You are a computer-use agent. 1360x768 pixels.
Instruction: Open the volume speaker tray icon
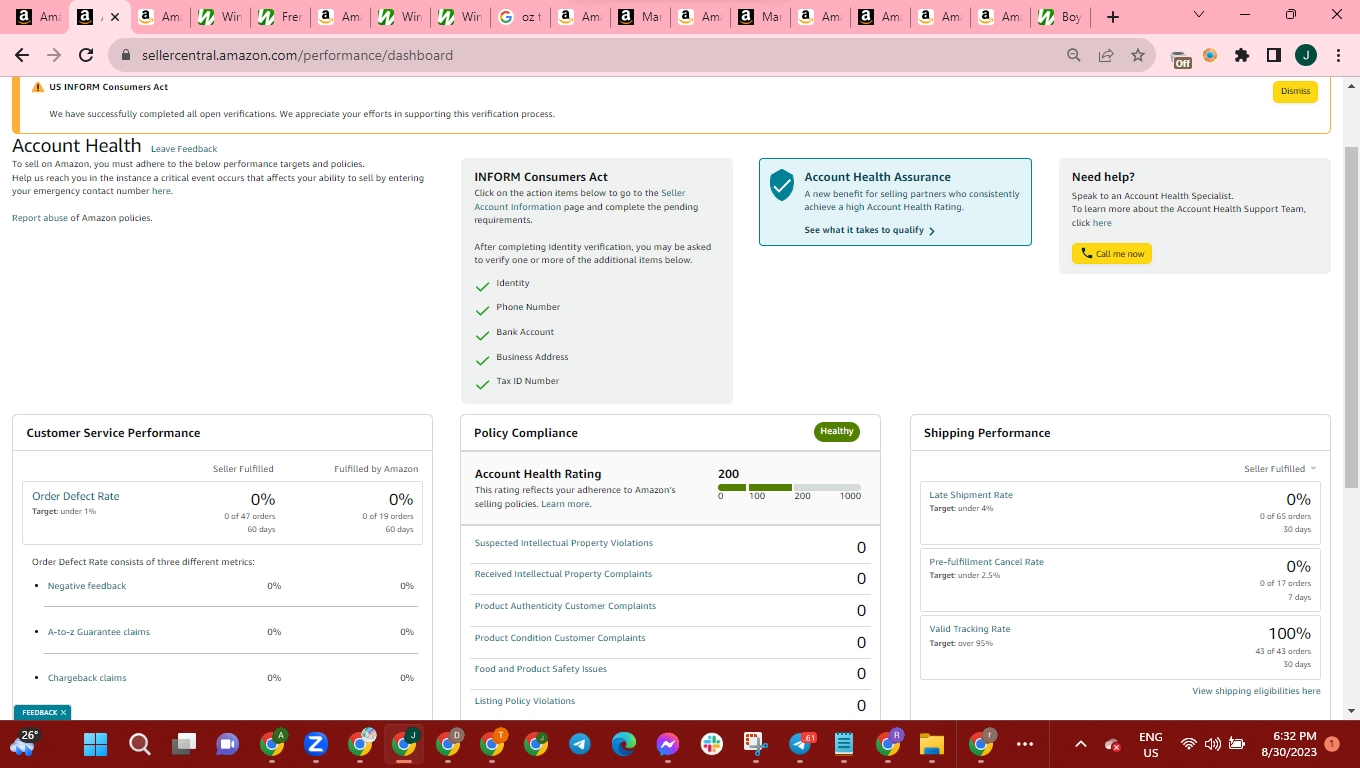tap(1213, 744)
